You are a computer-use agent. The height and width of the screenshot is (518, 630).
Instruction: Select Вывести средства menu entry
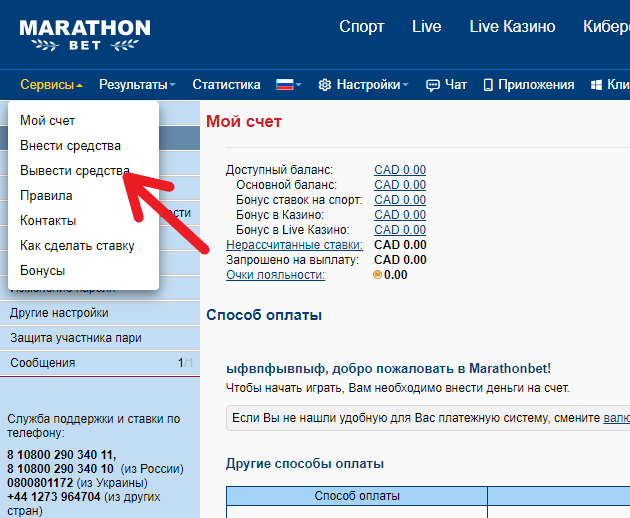[75, 171]
